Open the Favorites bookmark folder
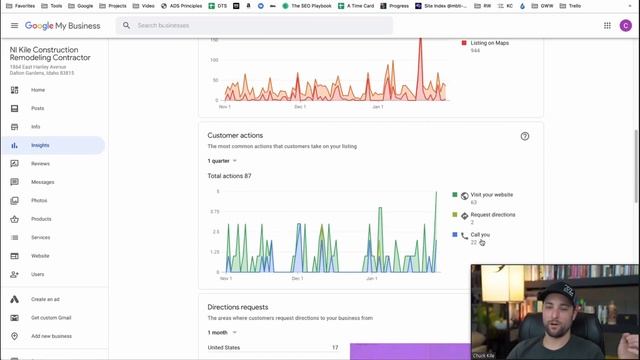This screenshot has width=640, height=360. pos(20,6)
